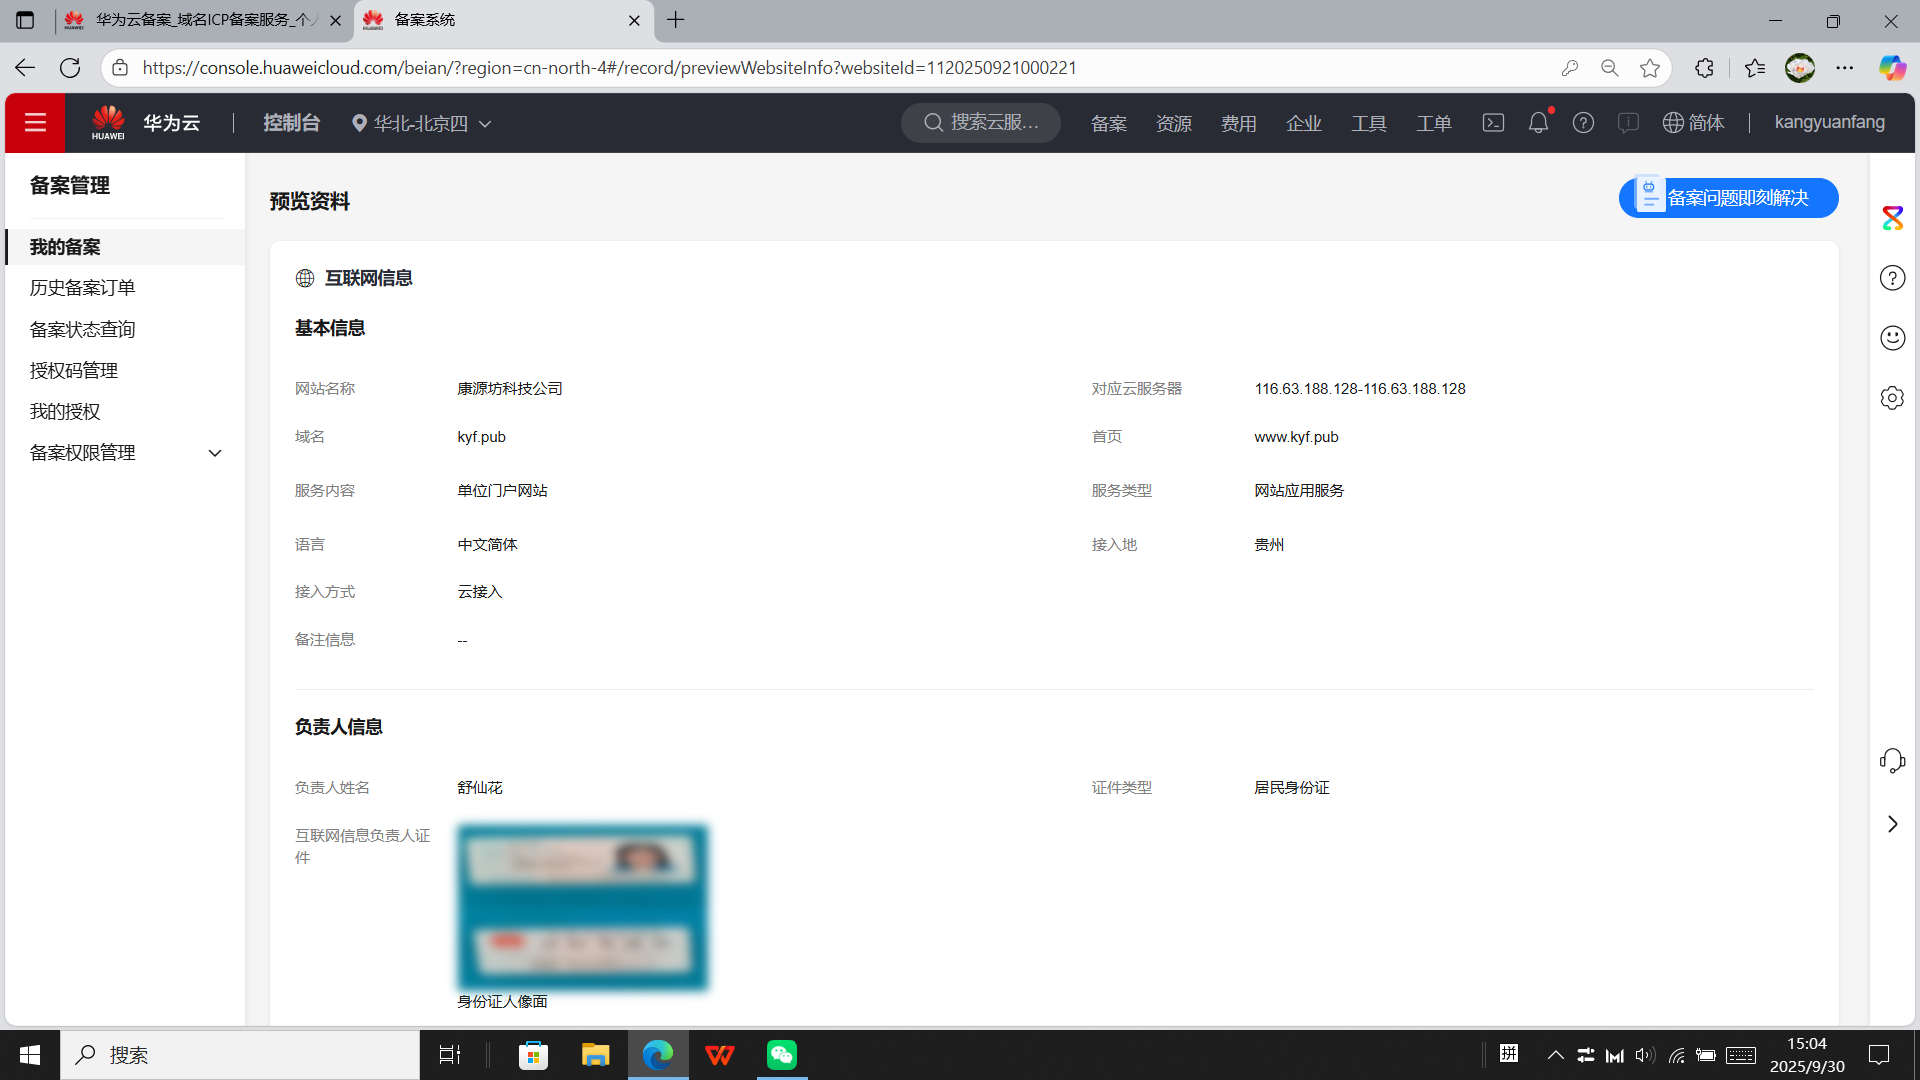Open WeChat from the taskbar
The width and height of the screenshot is (1920, 1080).
pyautogui.click(x=781, y=1055)
